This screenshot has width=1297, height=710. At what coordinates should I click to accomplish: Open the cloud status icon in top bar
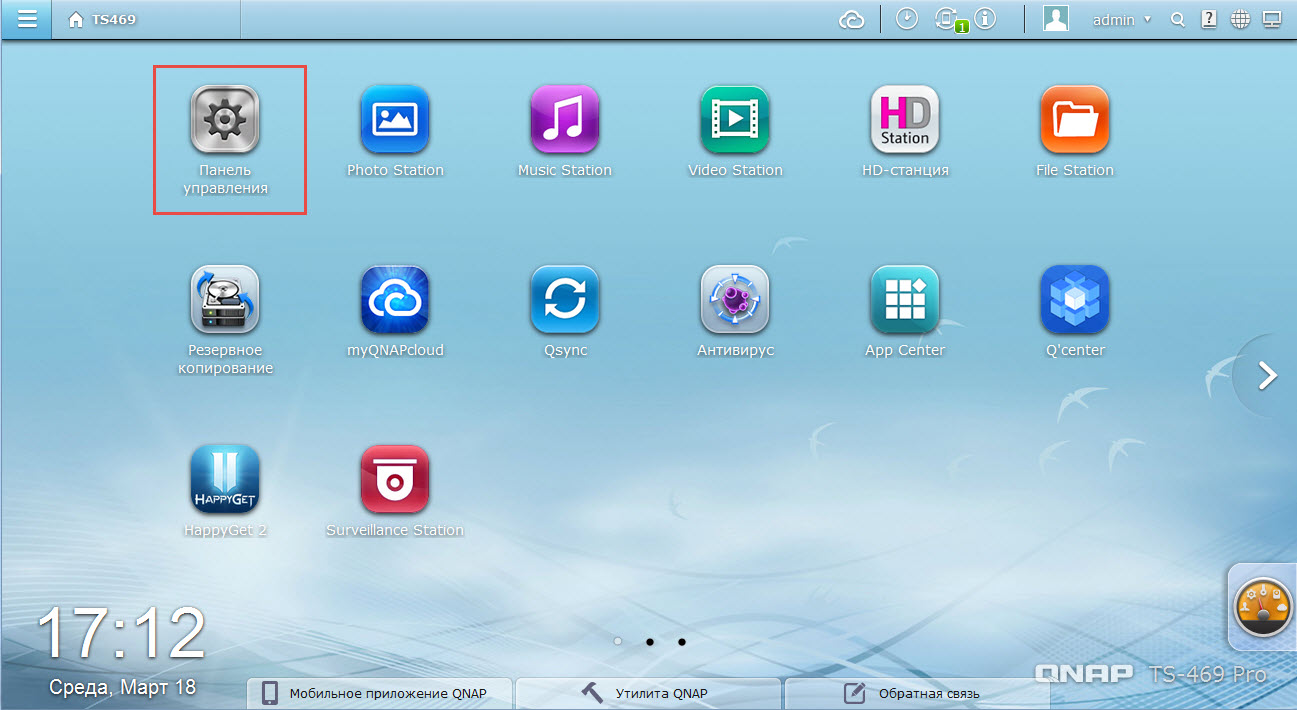point(852,19)
